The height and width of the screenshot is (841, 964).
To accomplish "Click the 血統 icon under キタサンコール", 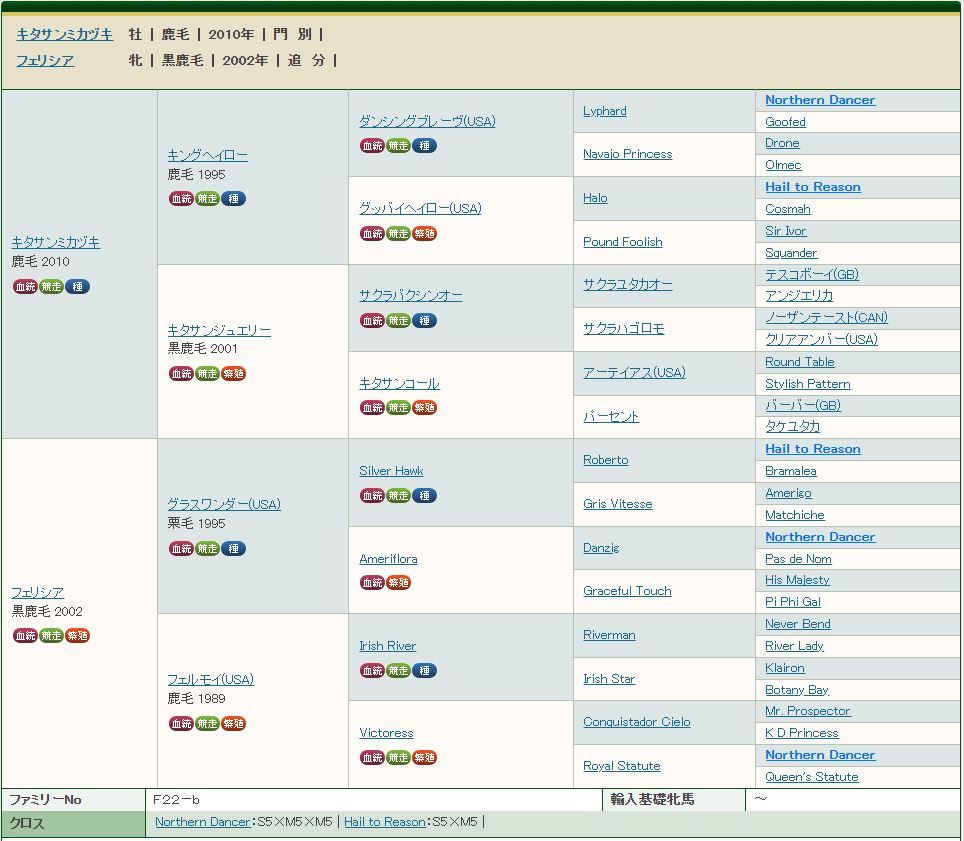I will coord(372,408).
